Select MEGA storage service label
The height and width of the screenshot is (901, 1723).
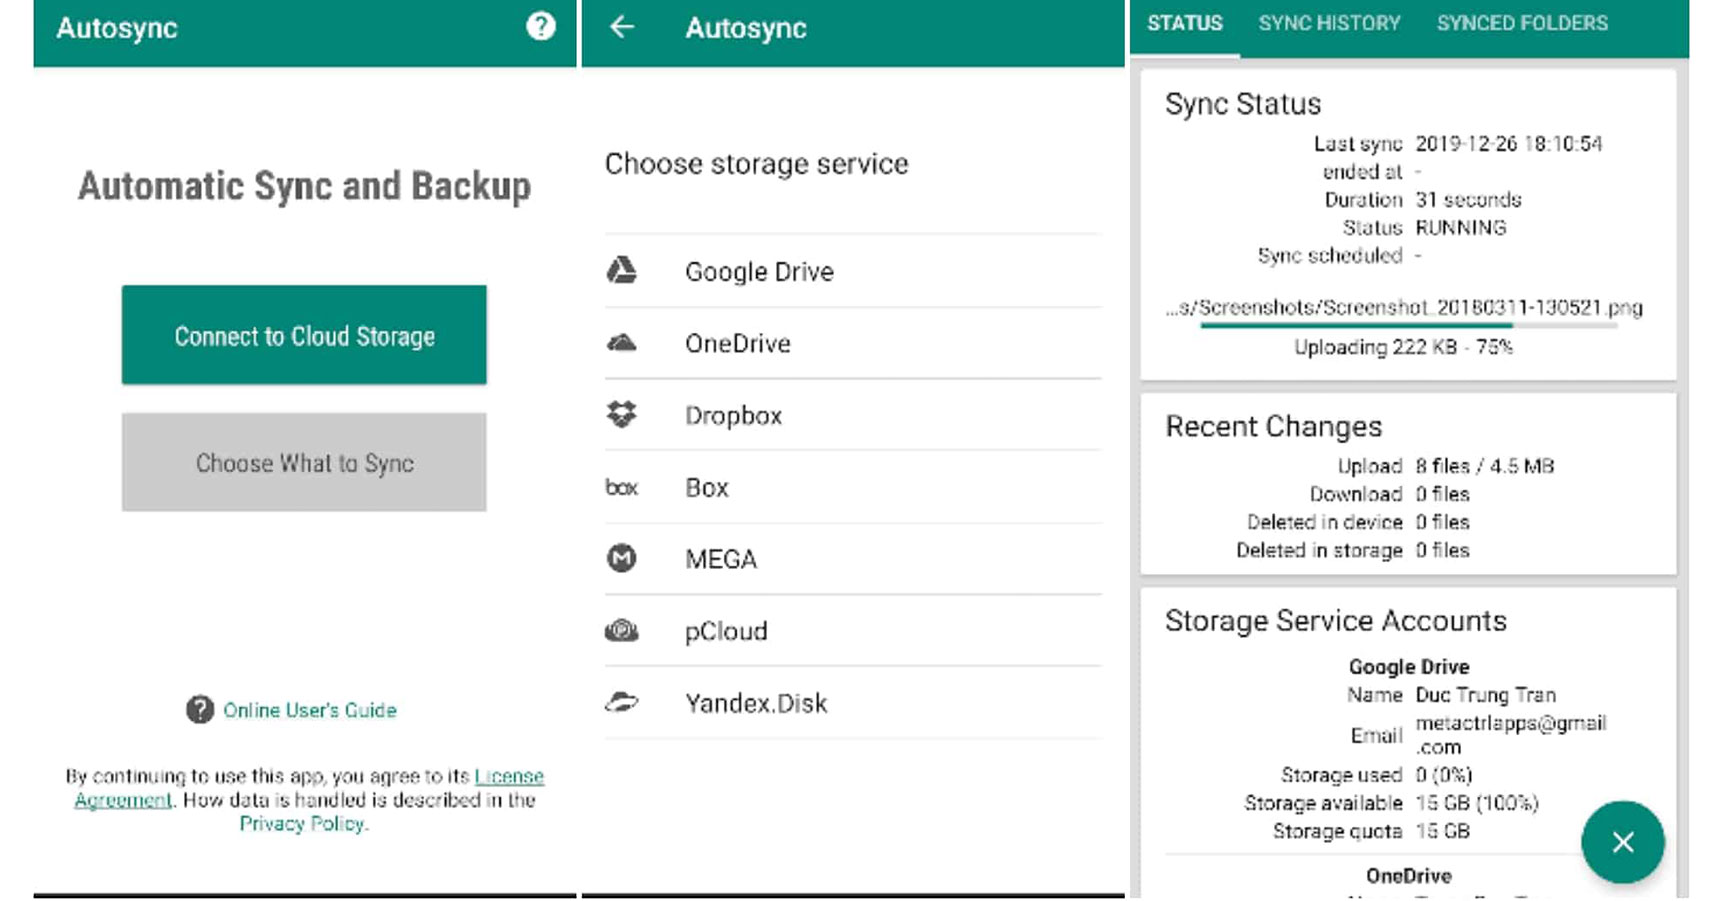click(721, 559)
